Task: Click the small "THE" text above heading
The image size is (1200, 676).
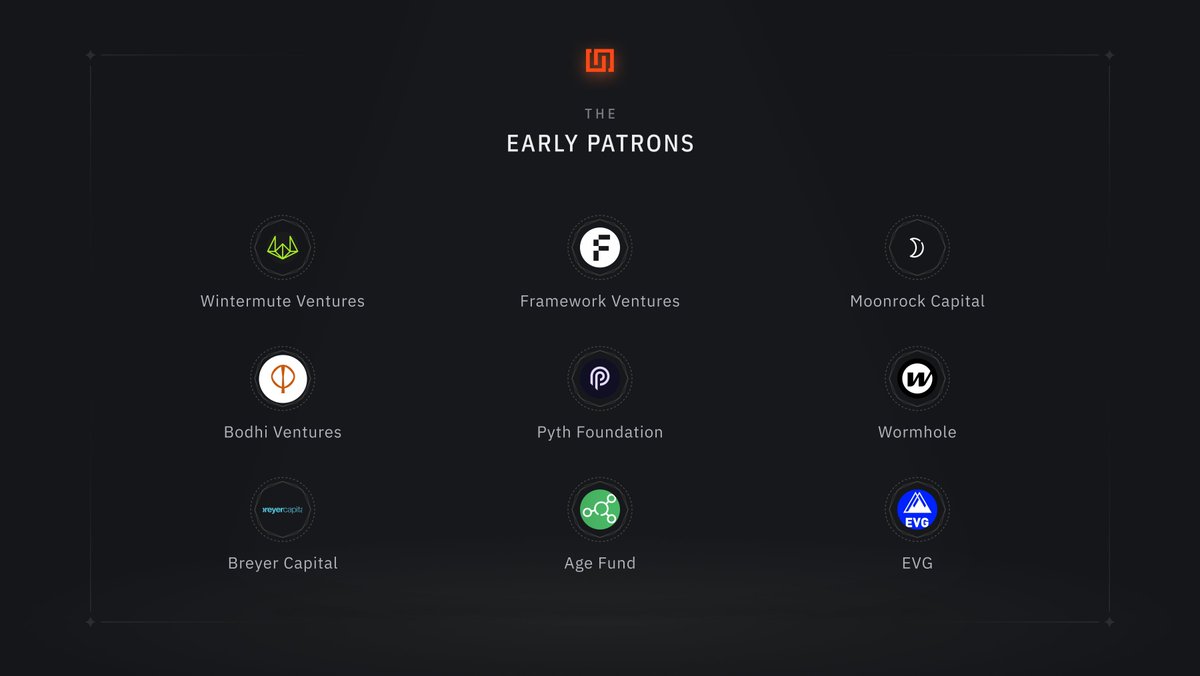Action: click(601, 114)
